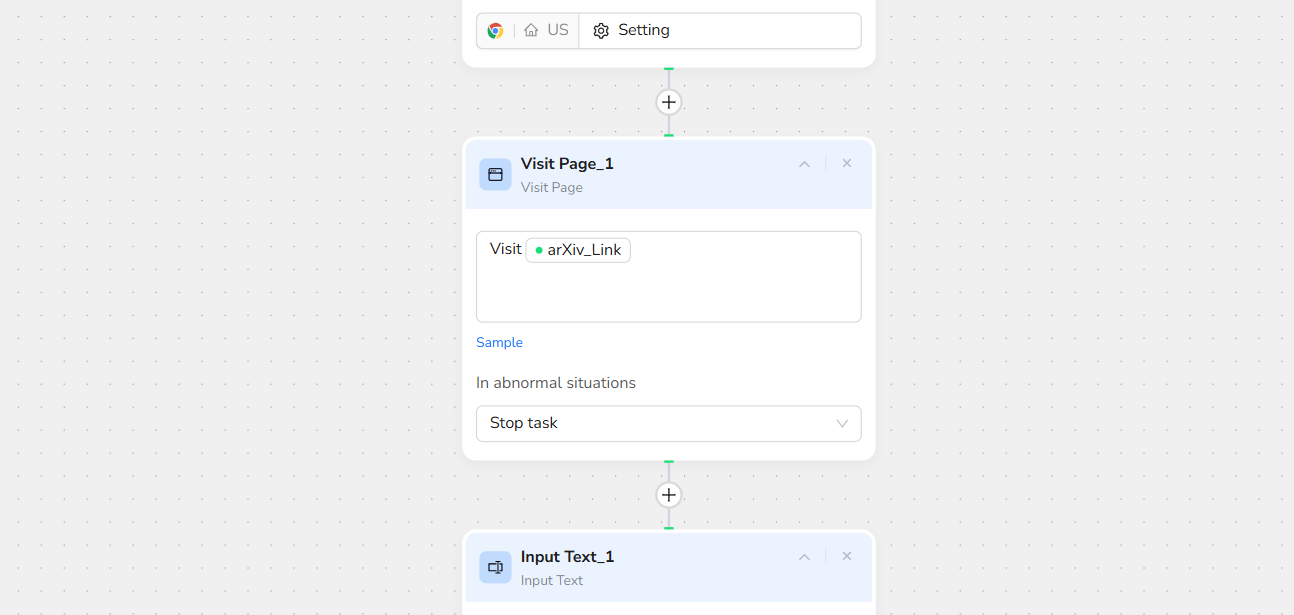The width and height of the screenshot is (1294, 615).
Task: Remove the Visit Page_1 node
Action: [x=847, y=163]
